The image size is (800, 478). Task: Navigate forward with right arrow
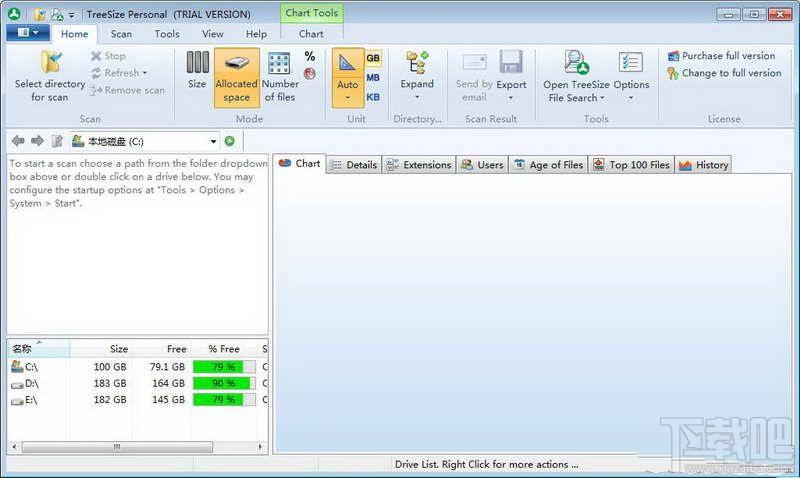(37, 141)
